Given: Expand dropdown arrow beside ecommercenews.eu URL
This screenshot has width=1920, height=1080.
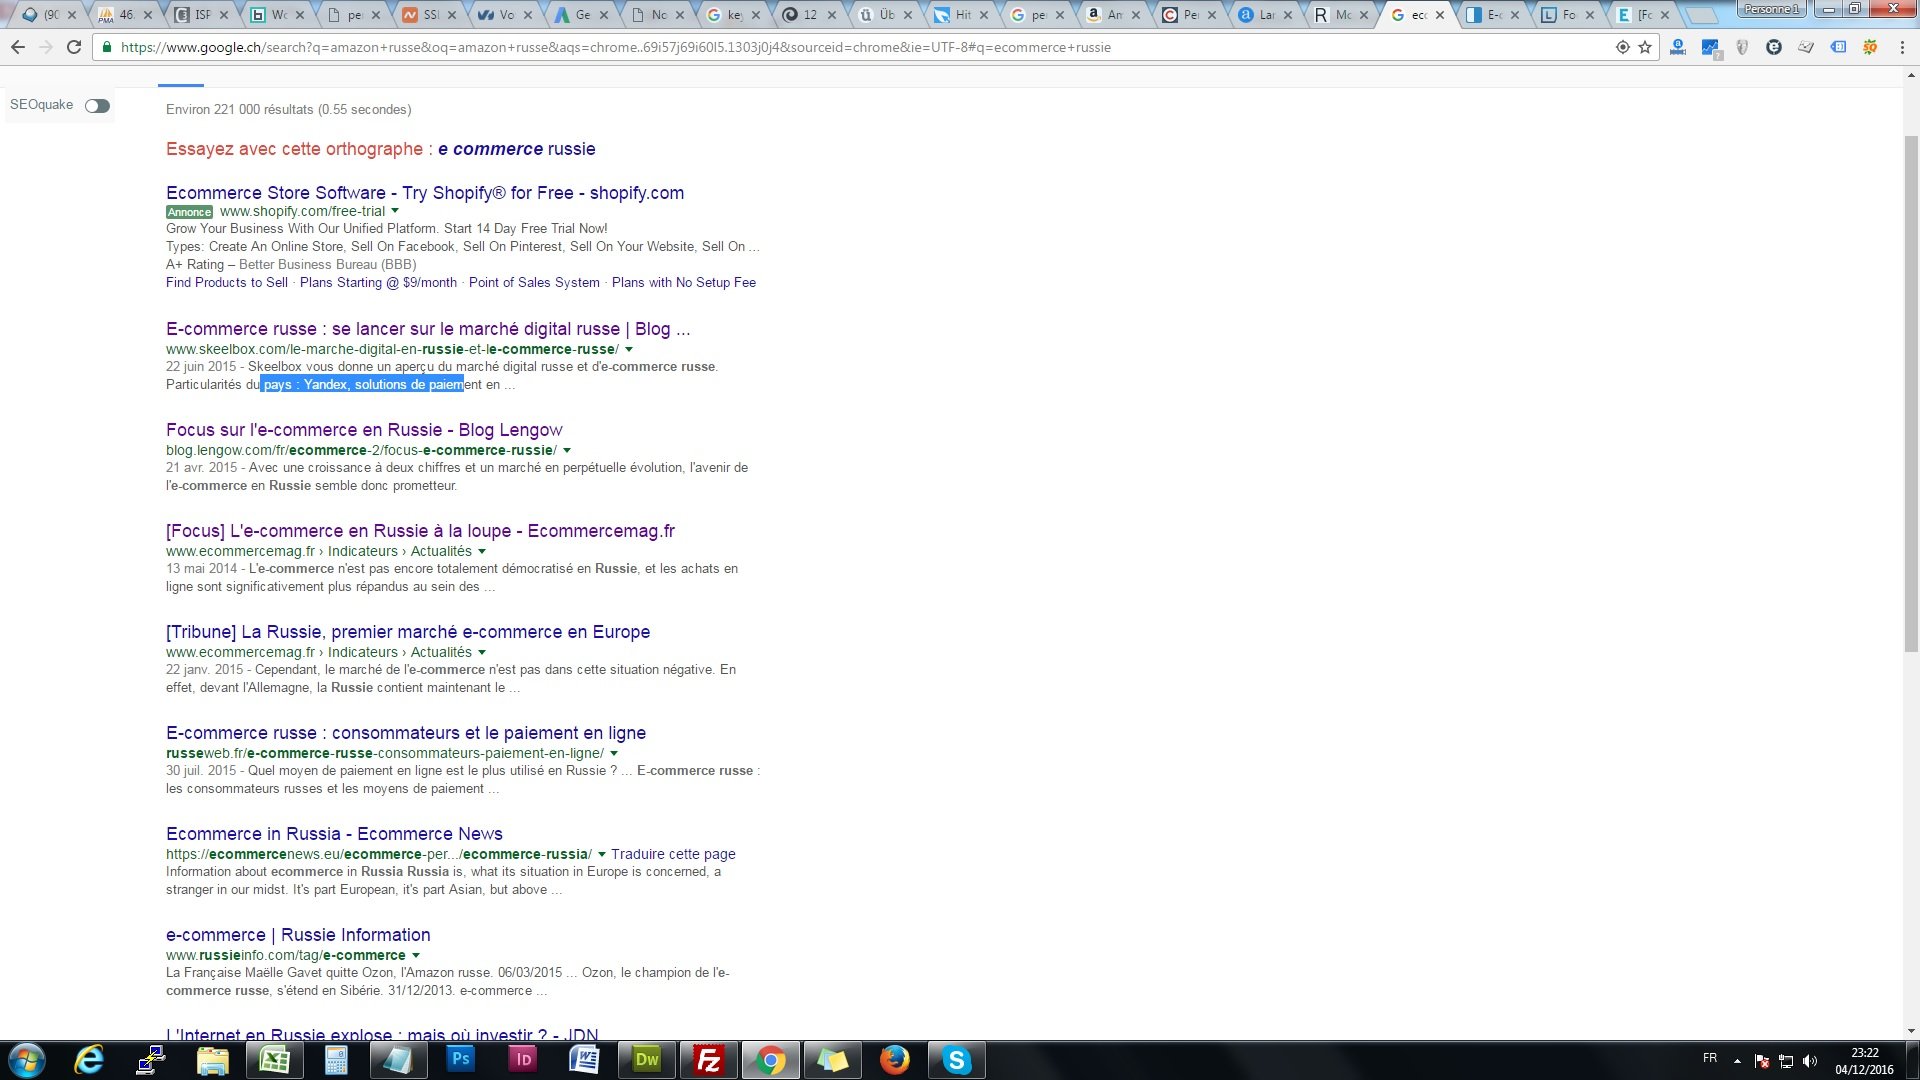Looking at the screenshot, I should point(601,854).
